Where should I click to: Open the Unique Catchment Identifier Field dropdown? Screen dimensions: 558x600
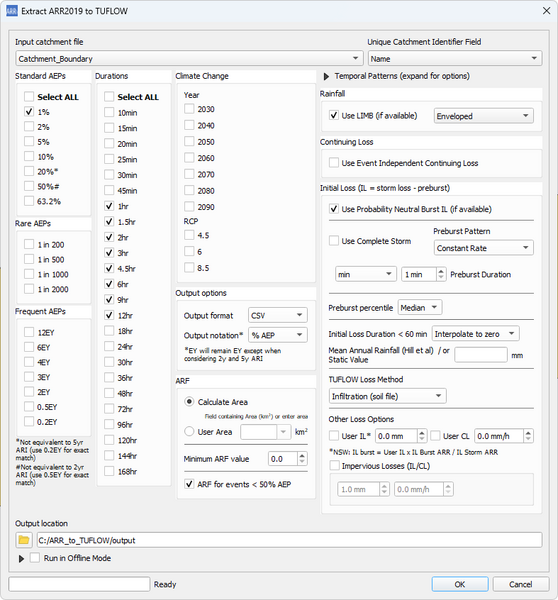[x=455, y=59]
